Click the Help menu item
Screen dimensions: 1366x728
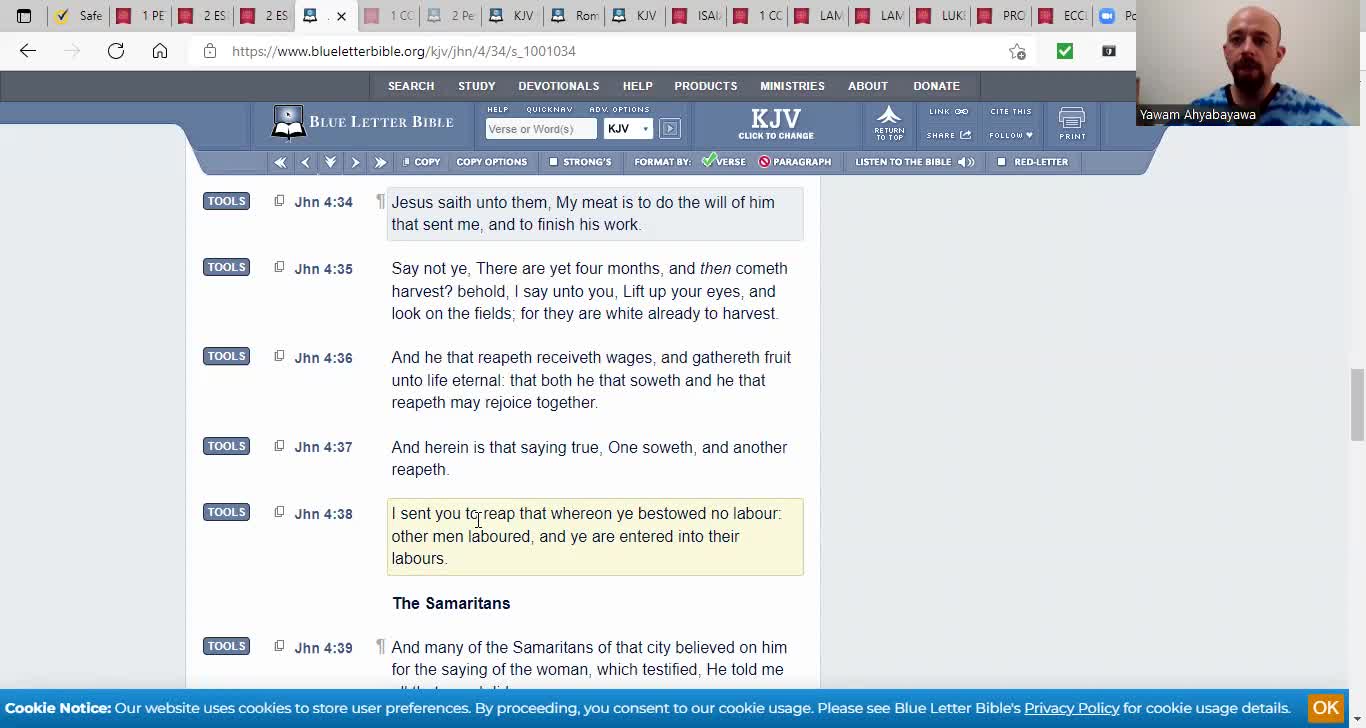pos(637,86)
